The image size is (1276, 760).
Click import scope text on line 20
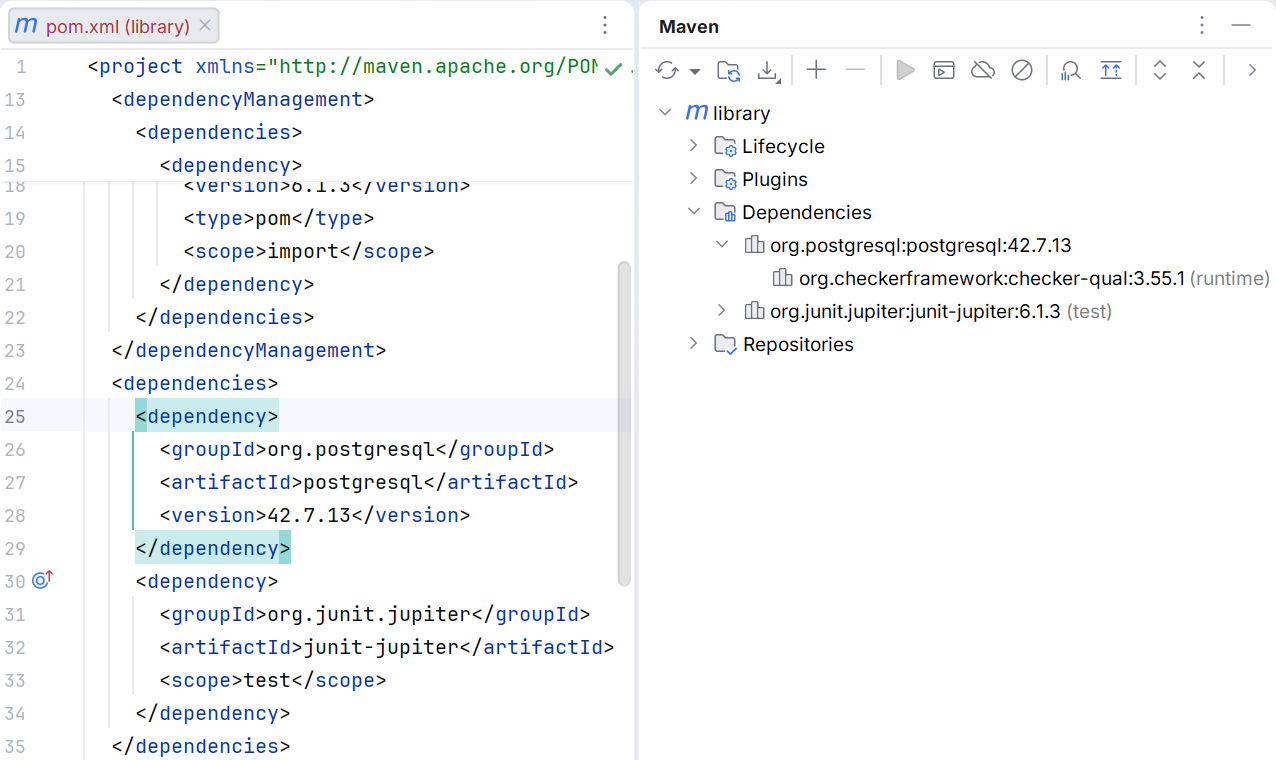click(x=303, y=251)
